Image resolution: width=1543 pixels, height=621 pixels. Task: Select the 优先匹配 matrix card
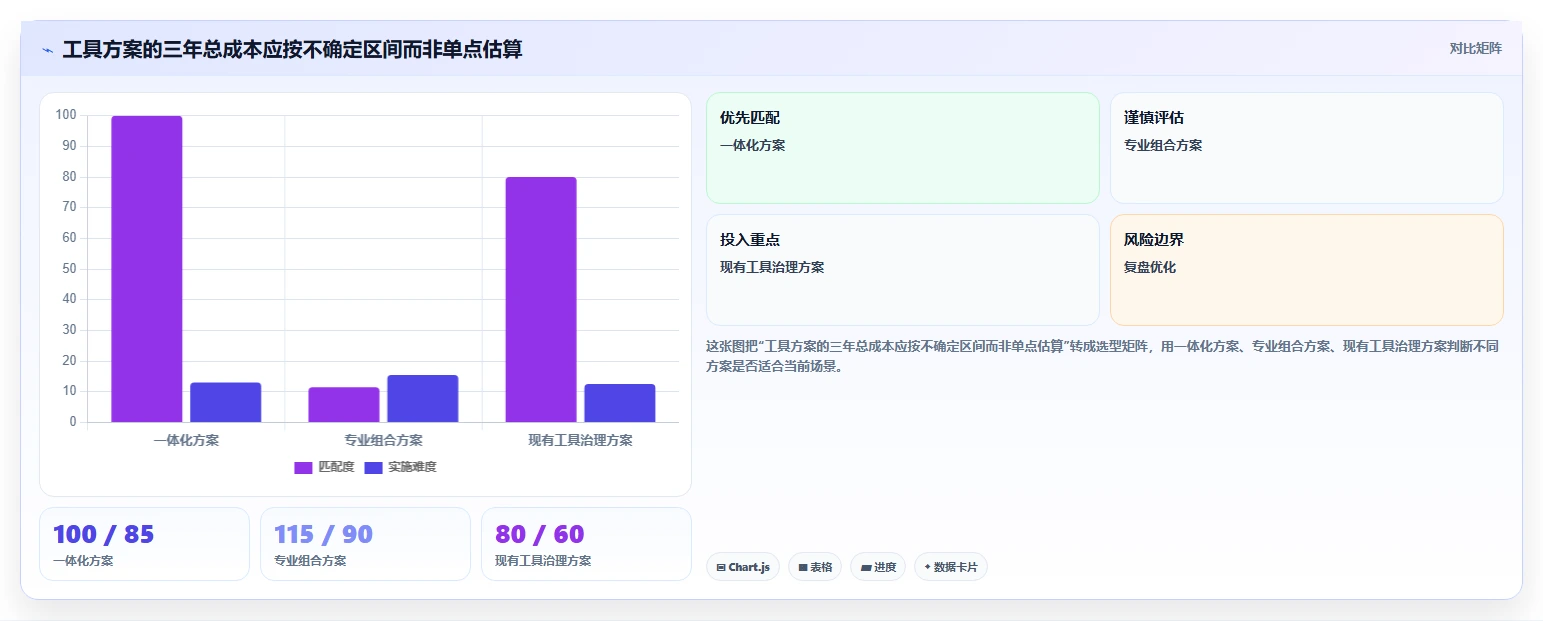click(x=903, y=148)
